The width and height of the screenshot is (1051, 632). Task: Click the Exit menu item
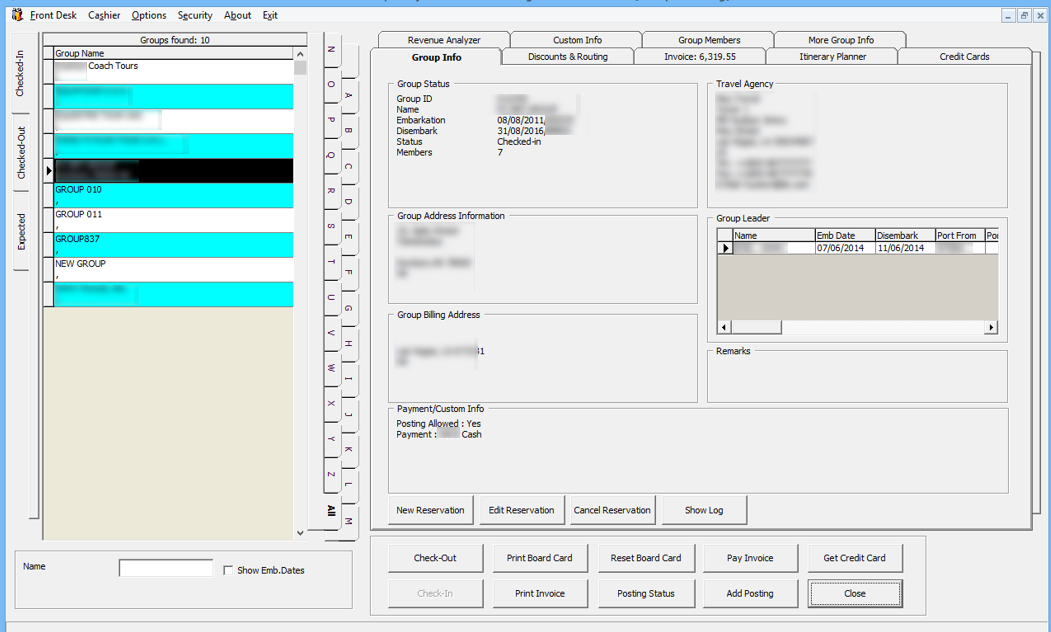click(270, 15)
